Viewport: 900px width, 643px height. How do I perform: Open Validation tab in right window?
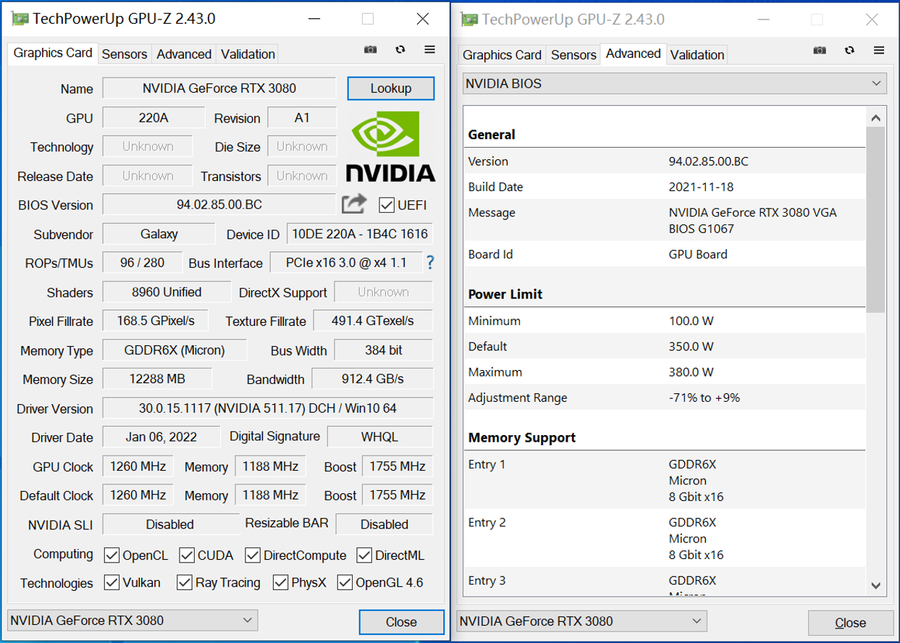point(697,55)
